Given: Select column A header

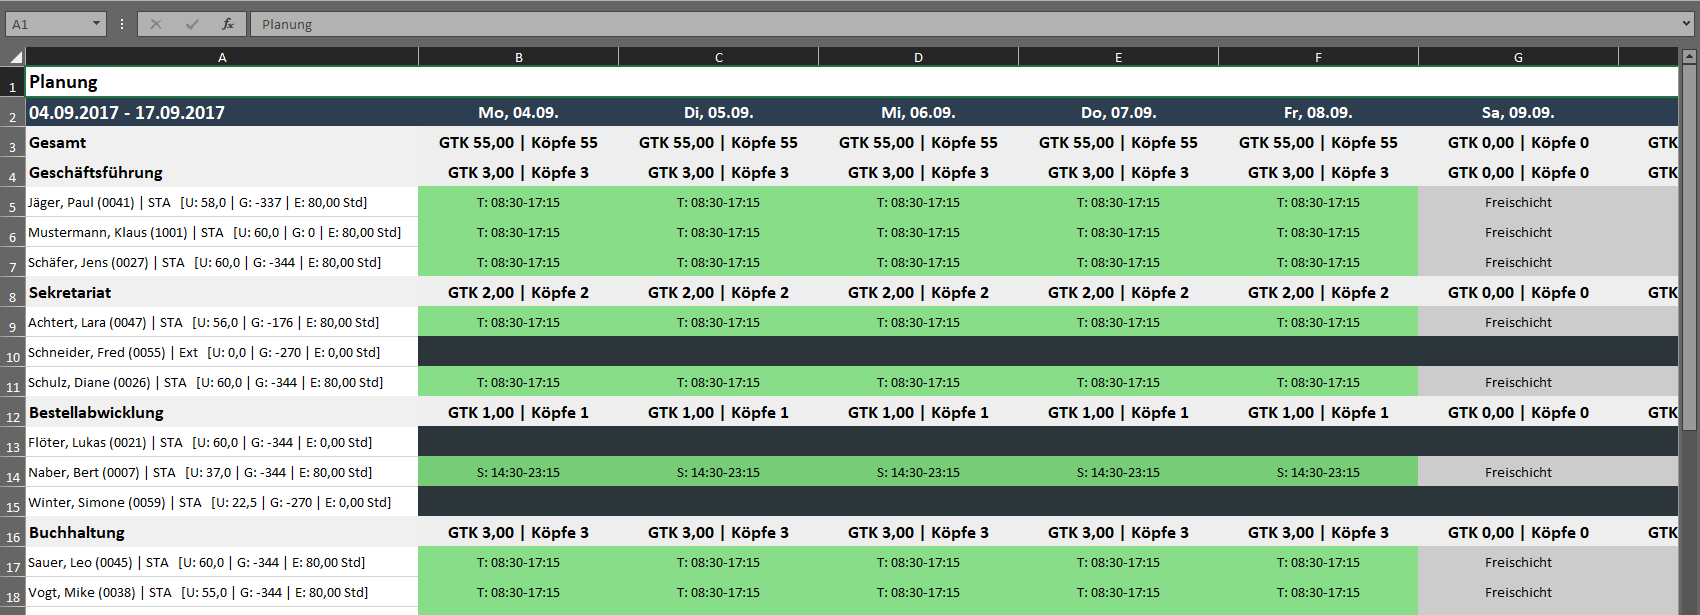Looking at the screenshot, I should 222,57.
